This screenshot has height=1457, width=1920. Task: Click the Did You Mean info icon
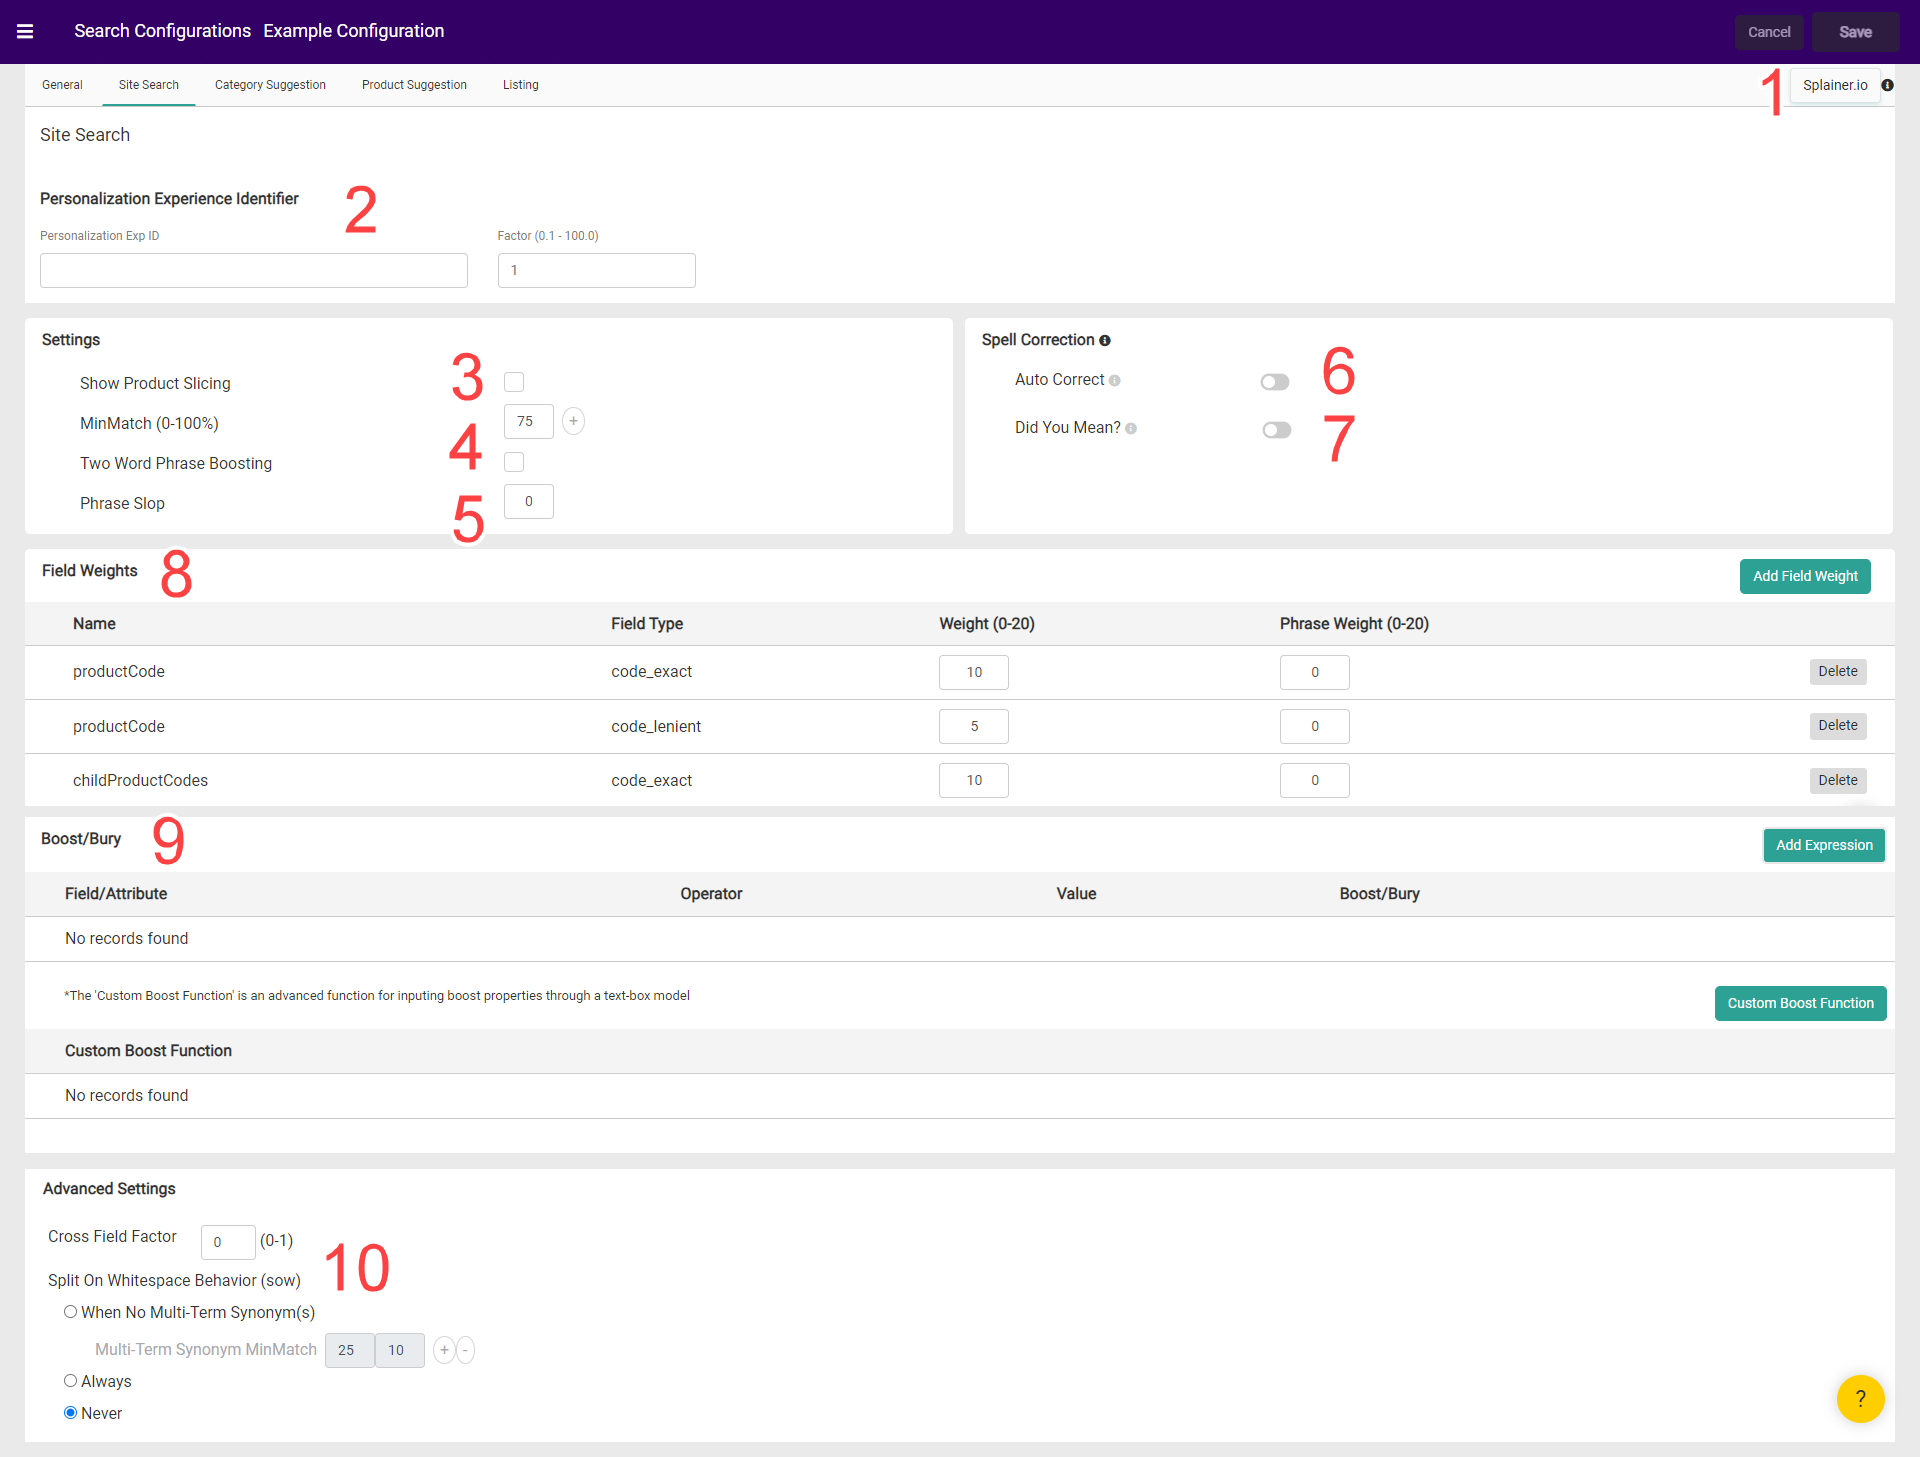(x=1131, y=428)
